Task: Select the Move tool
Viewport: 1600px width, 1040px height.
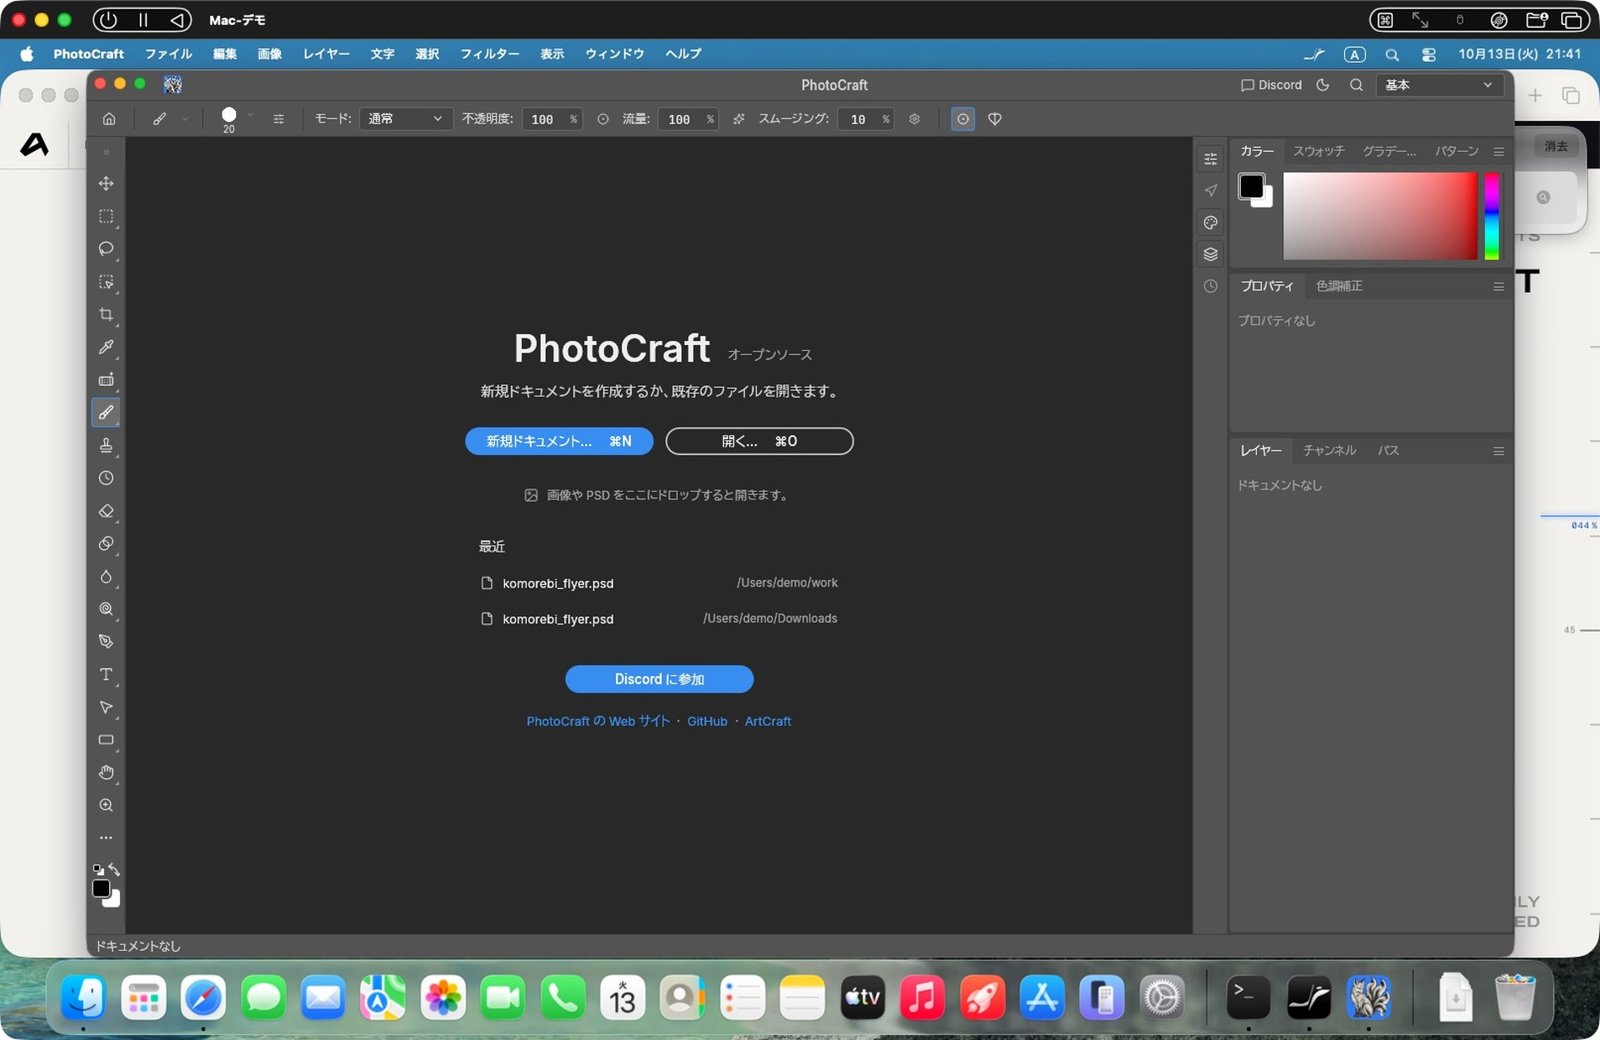Action: click(x=106, y=183)
